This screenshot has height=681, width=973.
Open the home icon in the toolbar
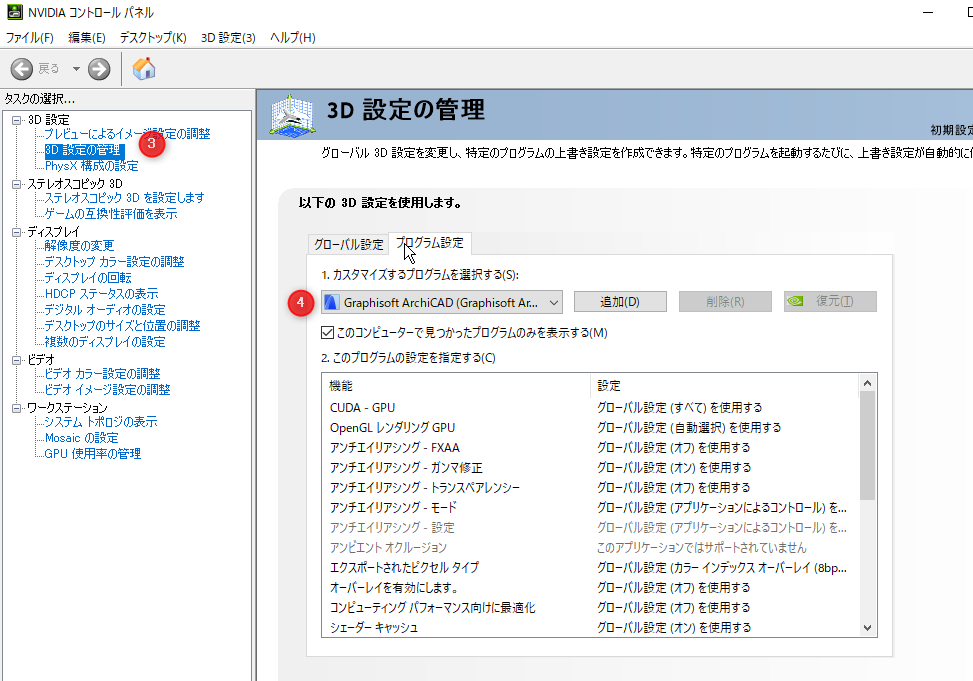click(144, 68)
